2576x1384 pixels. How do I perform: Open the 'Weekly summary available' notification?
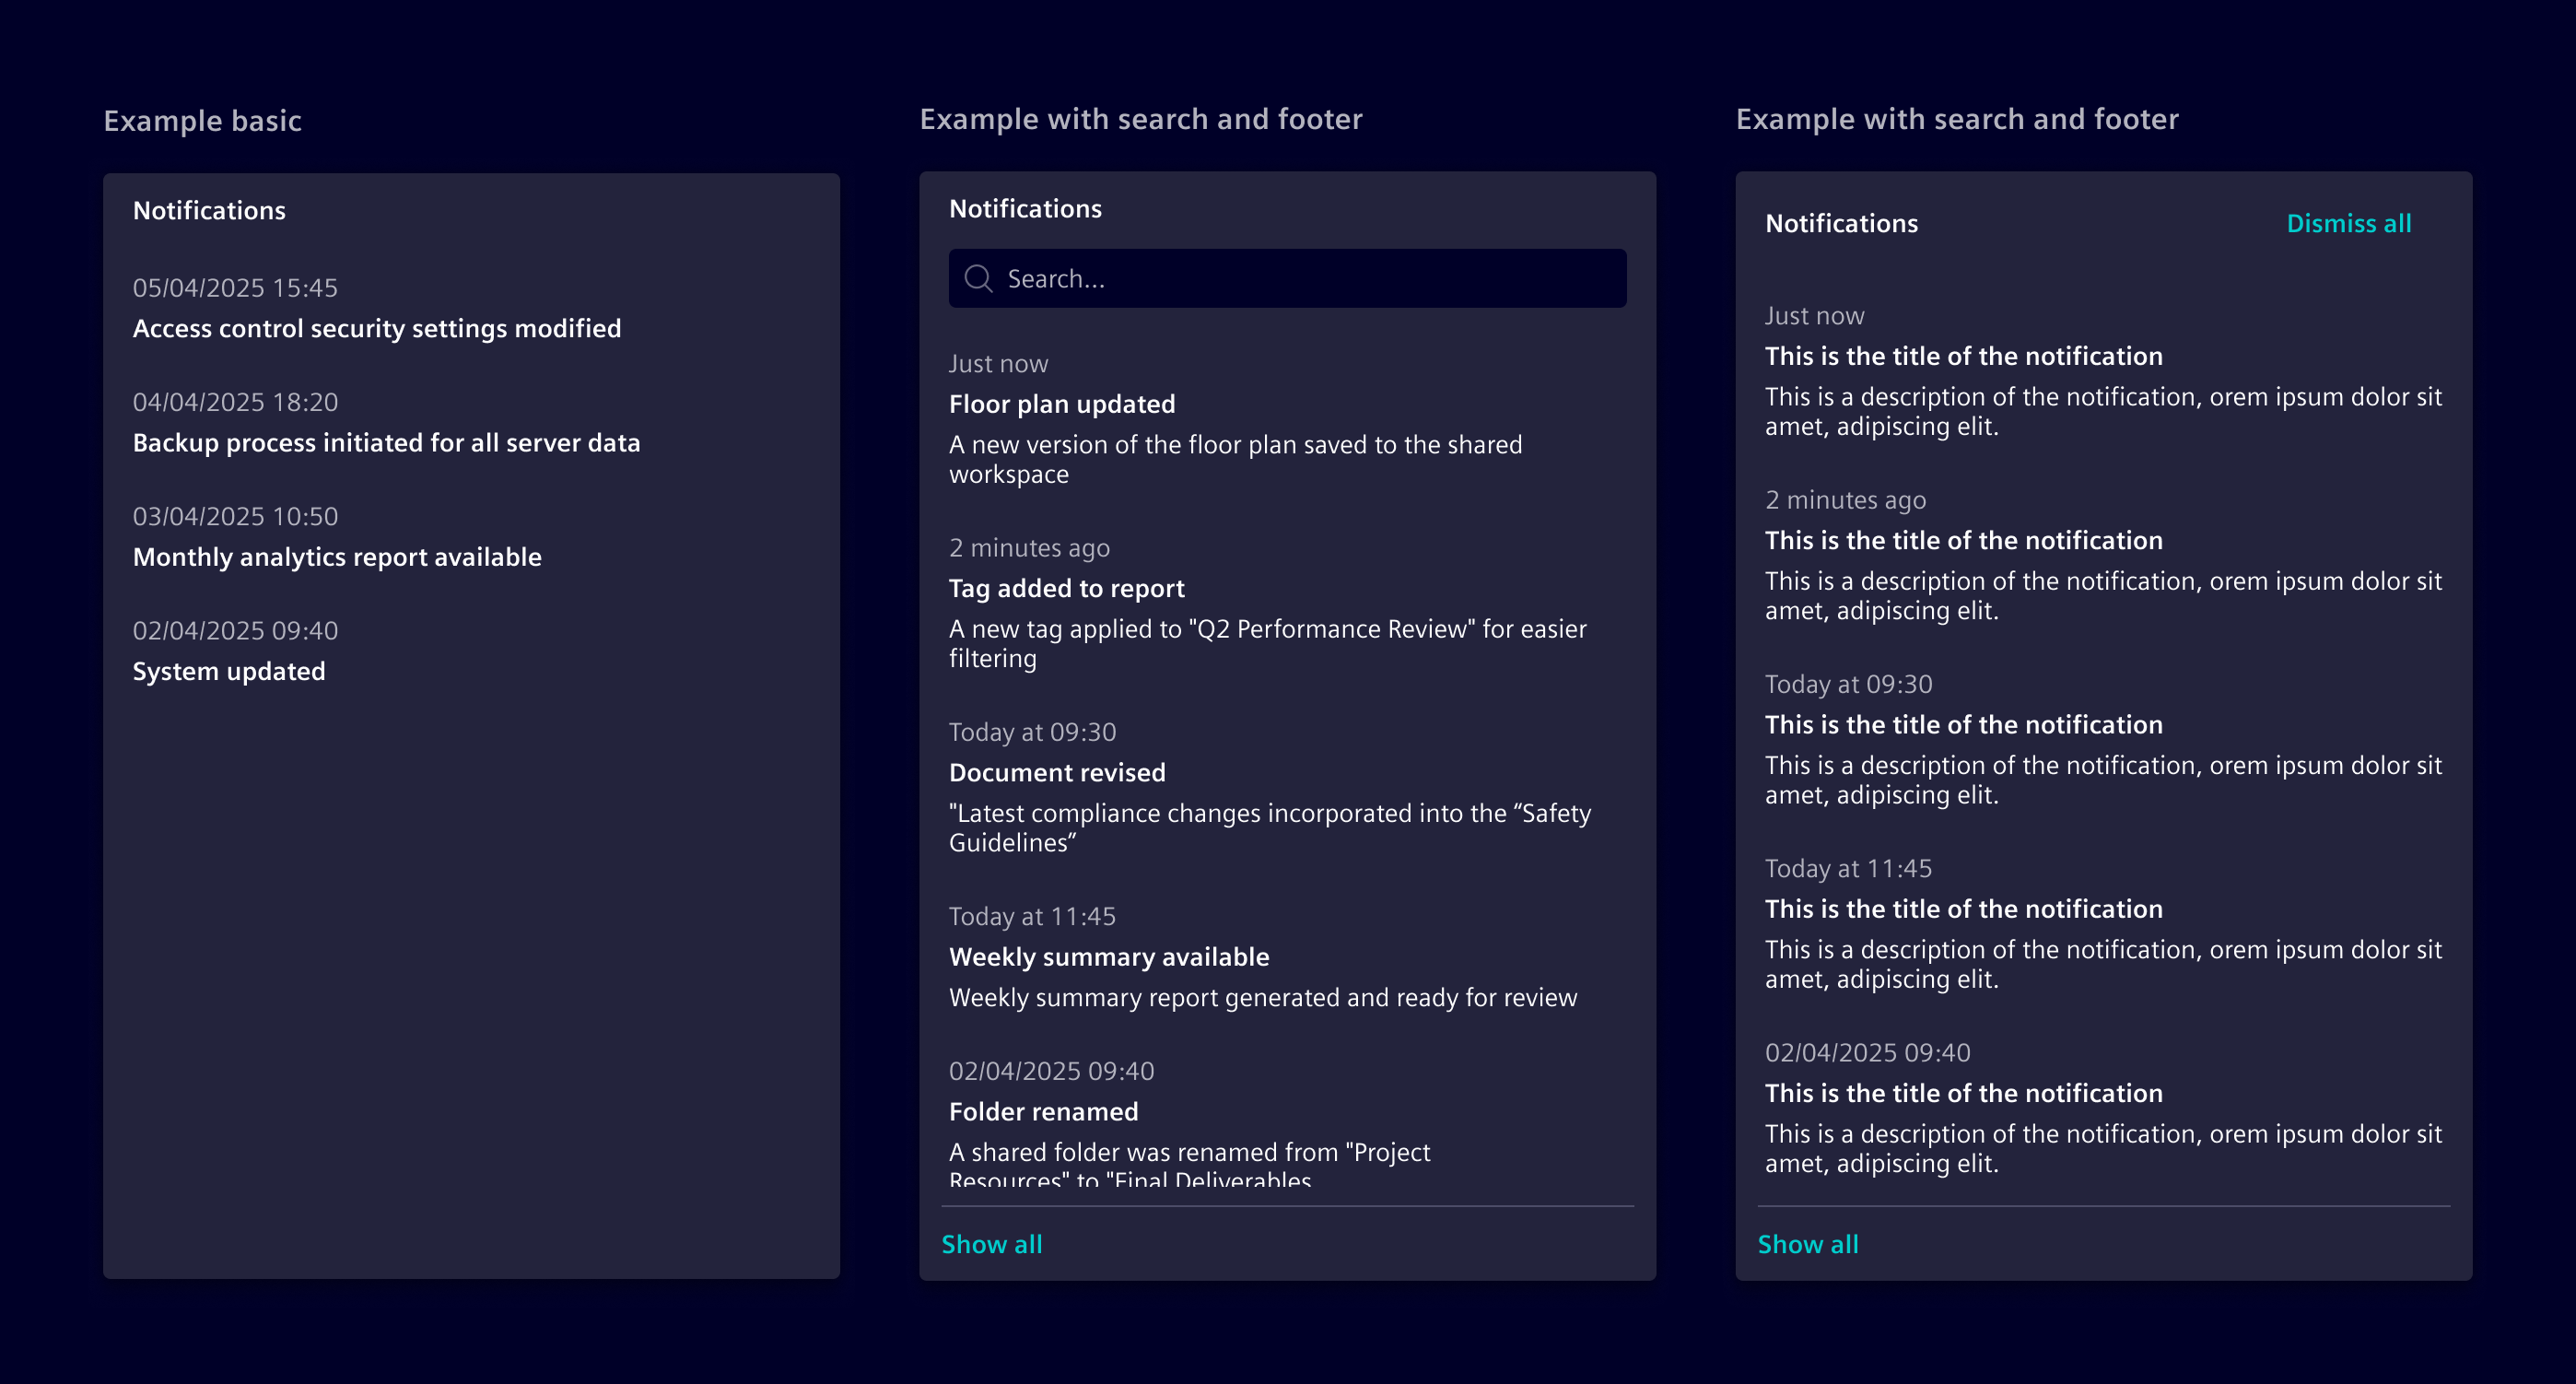point(1109,956)
